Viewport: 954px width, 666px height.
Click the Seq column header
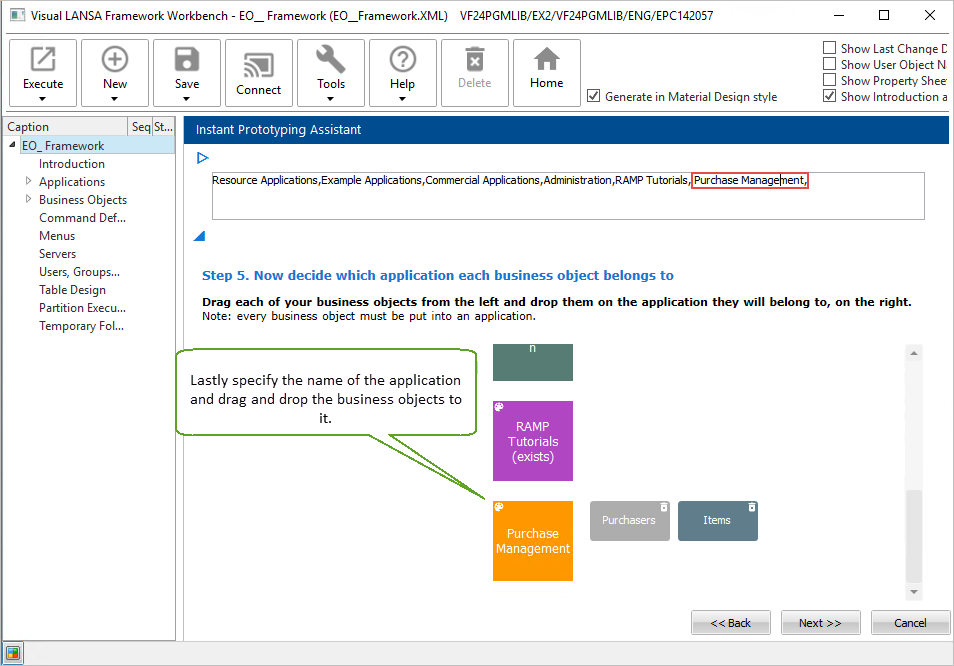[141, 127]
